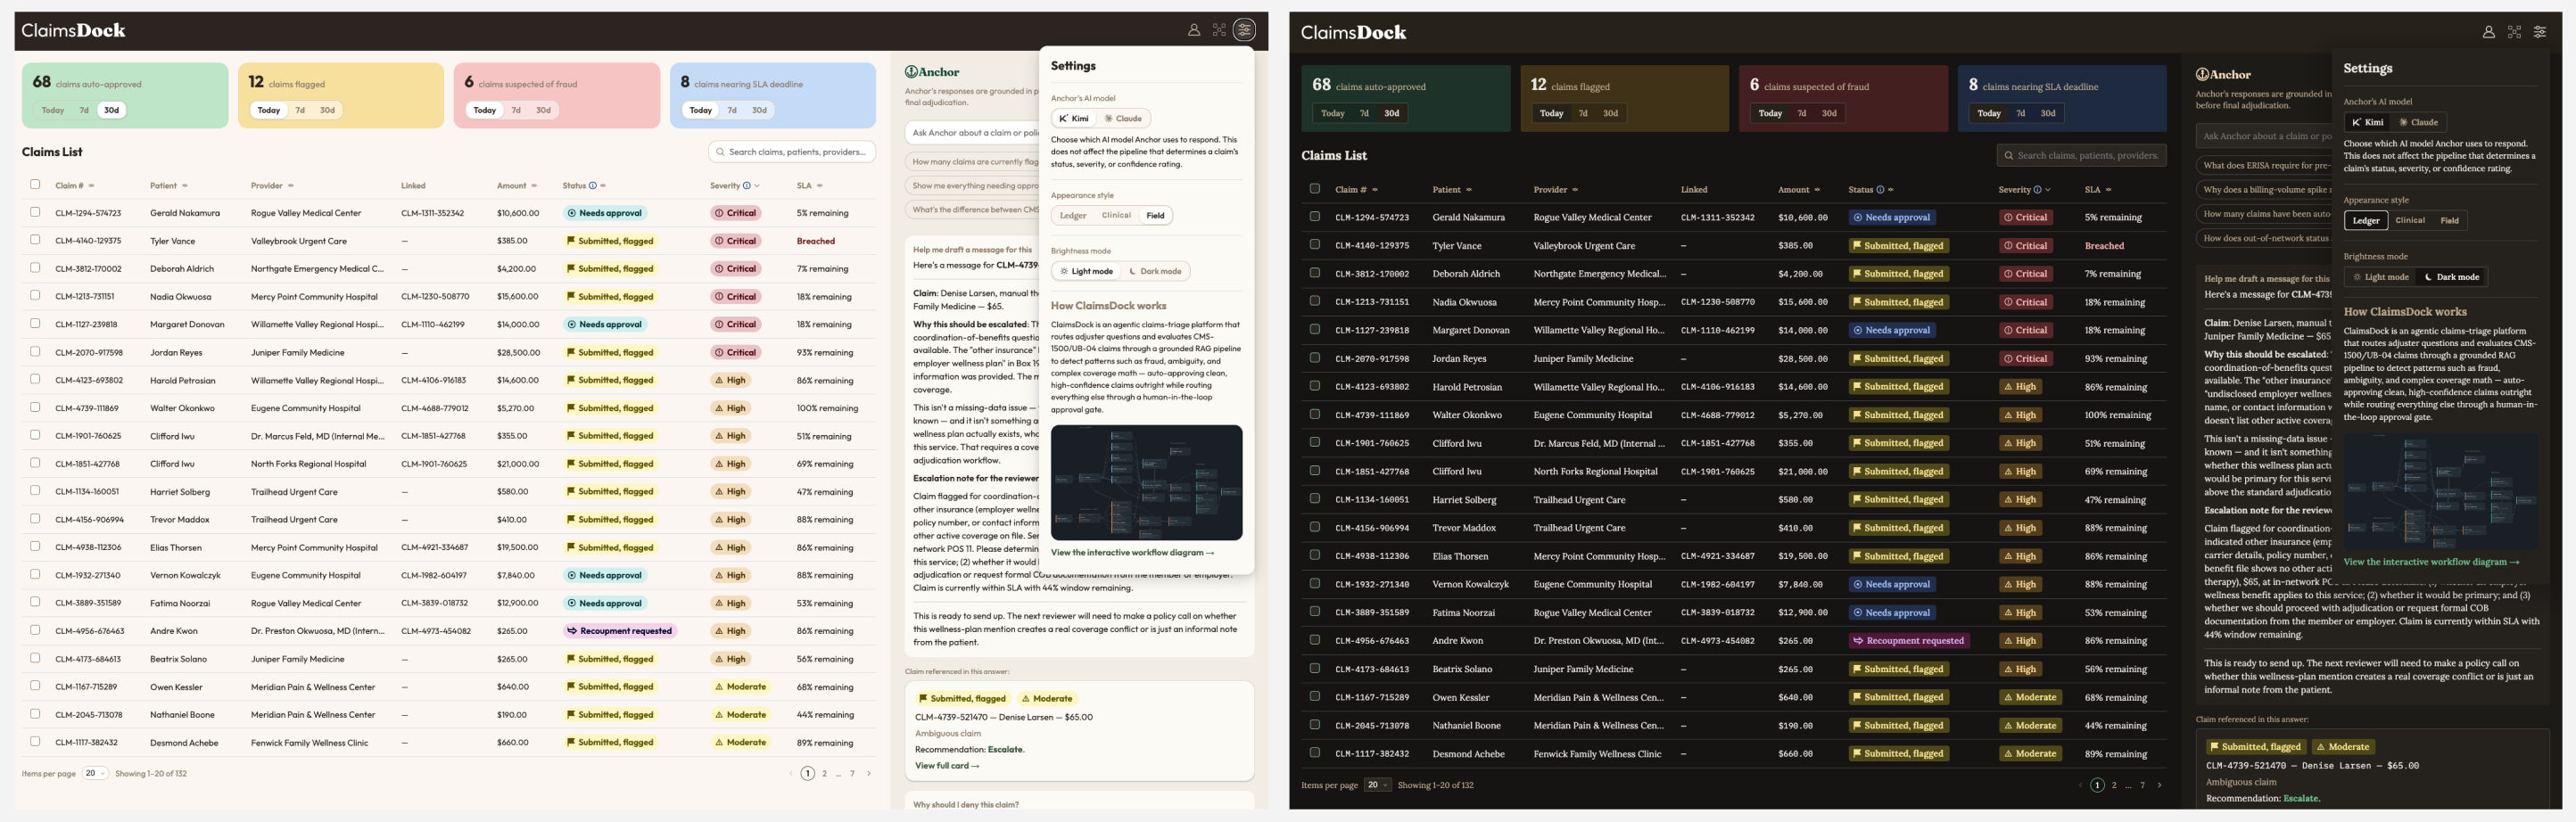Select Today on auto-approved card in dark window
Screen dimensions: 2576x822
1333,113
